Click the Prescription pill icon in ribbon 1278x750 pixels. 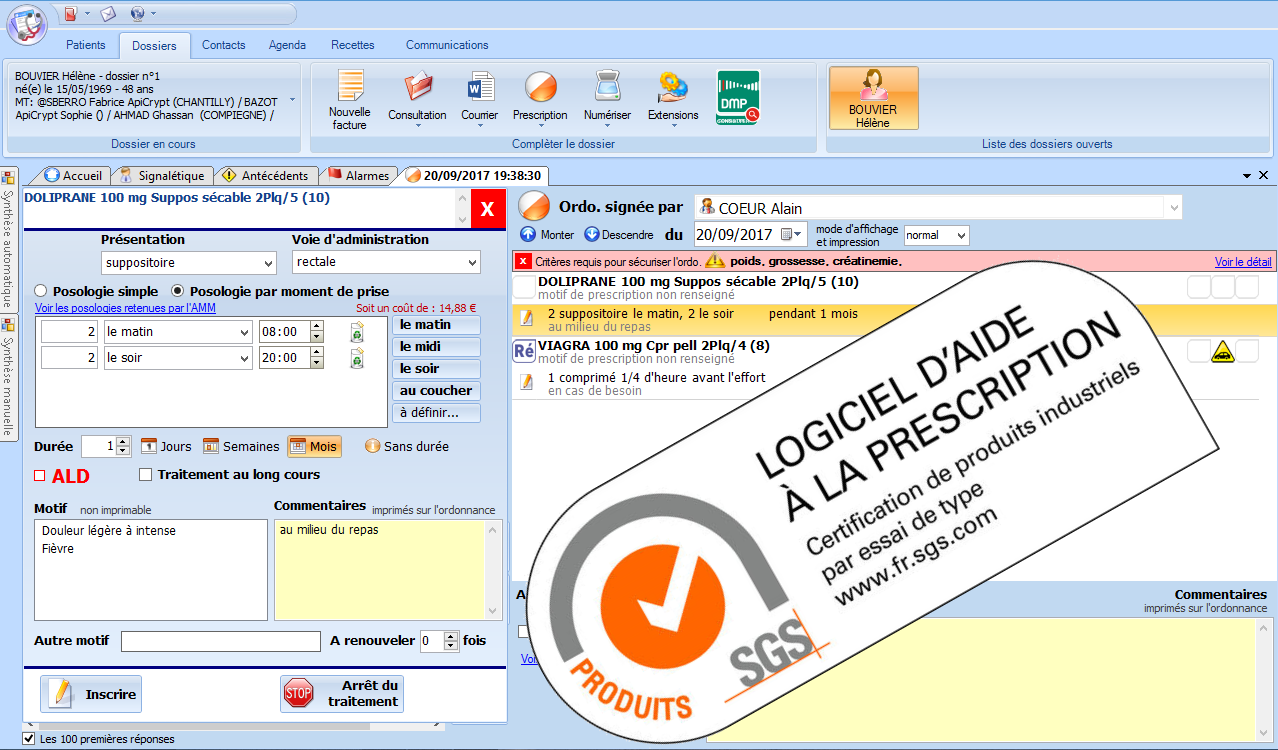point(540,88)
